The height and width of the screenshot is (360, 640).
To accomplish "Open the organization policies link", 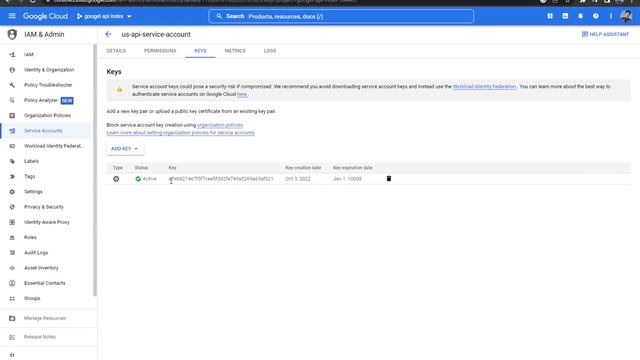I will coord(220,125).
